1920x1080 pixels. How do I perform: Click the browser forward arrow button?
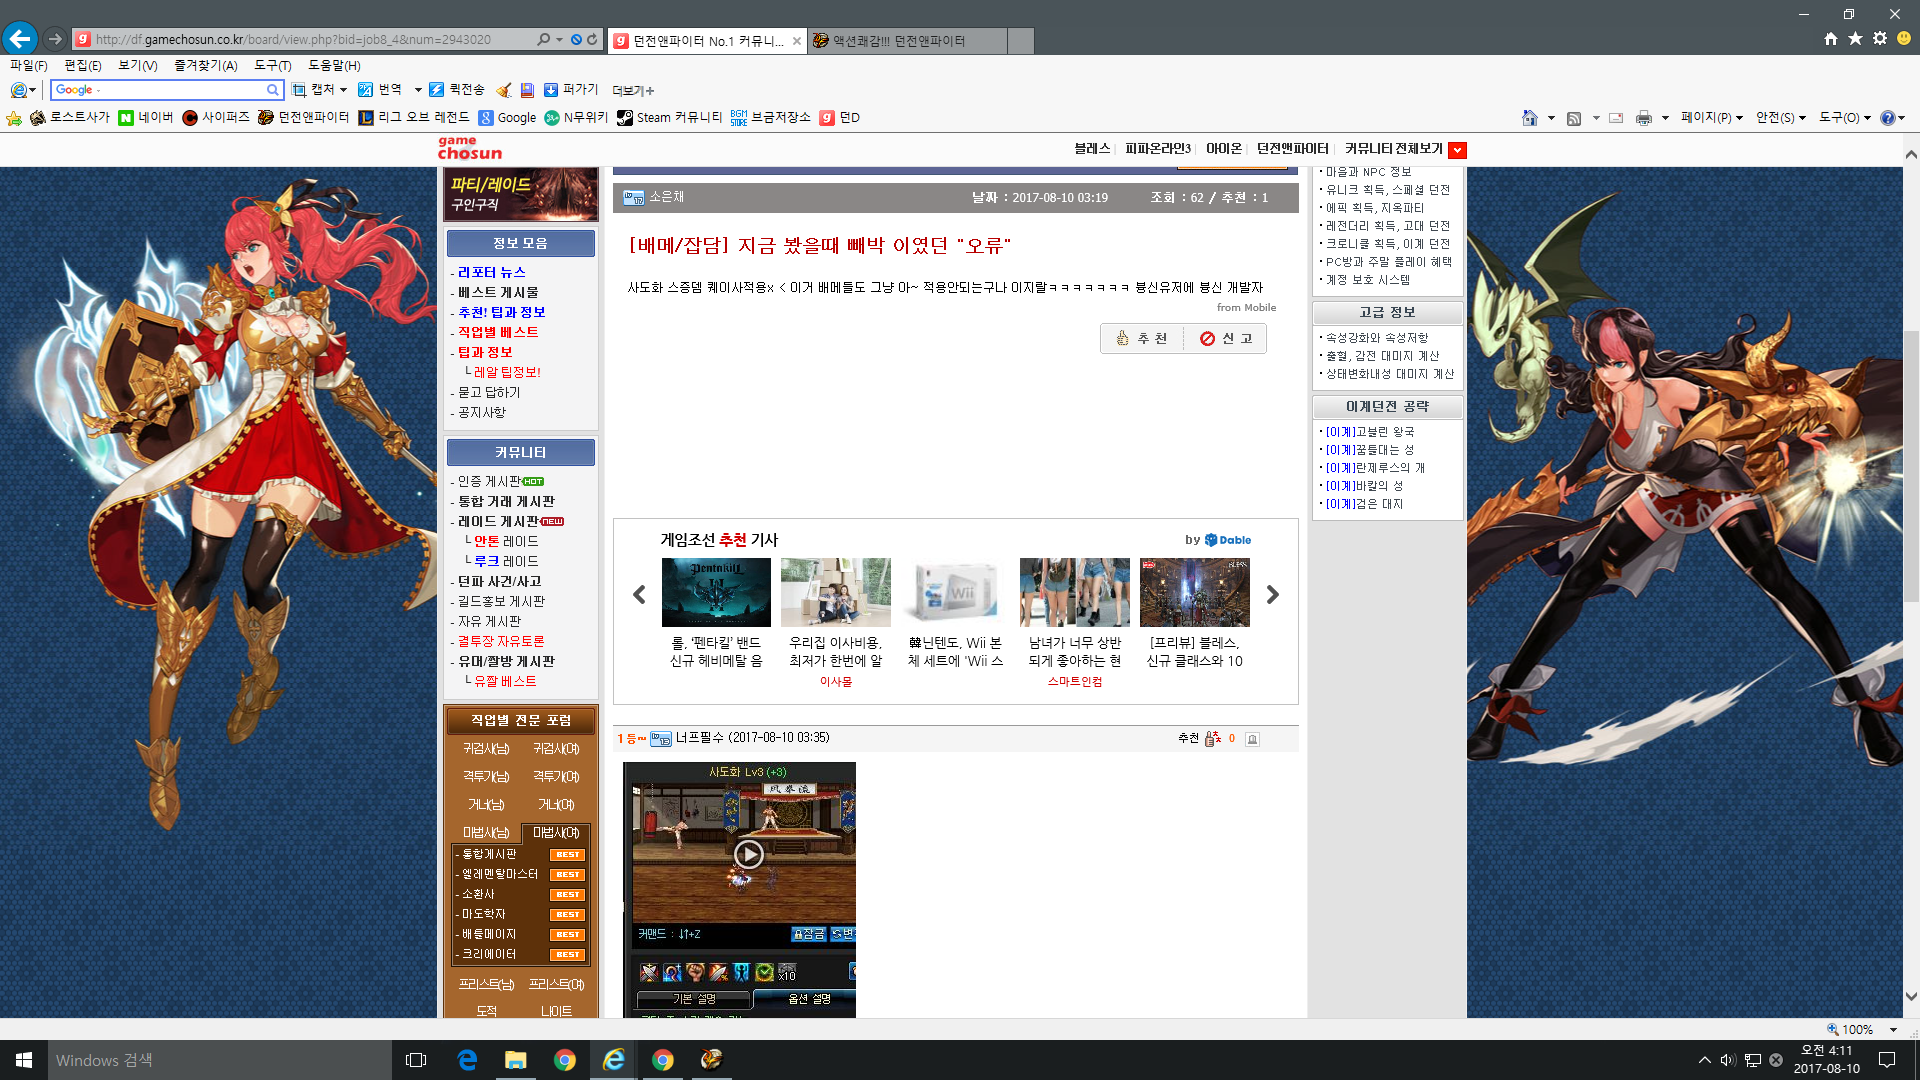point(55,39)
